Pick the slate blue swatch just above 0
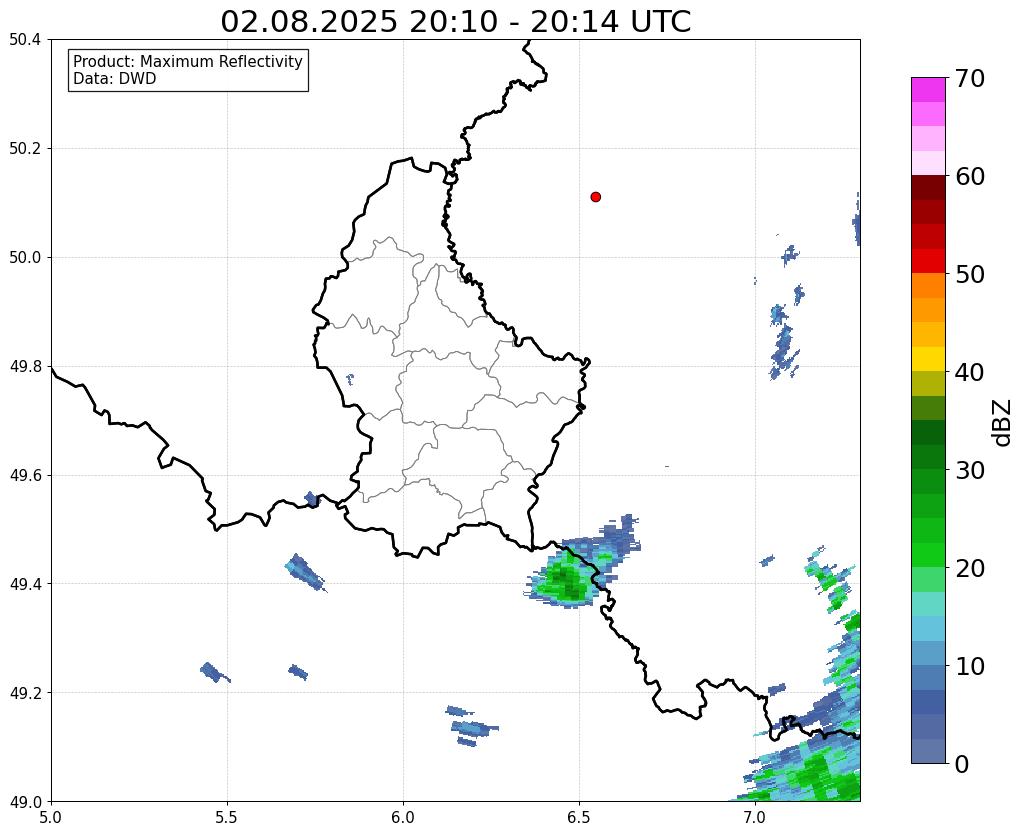 pyautogui.click(x=928, y=750)
